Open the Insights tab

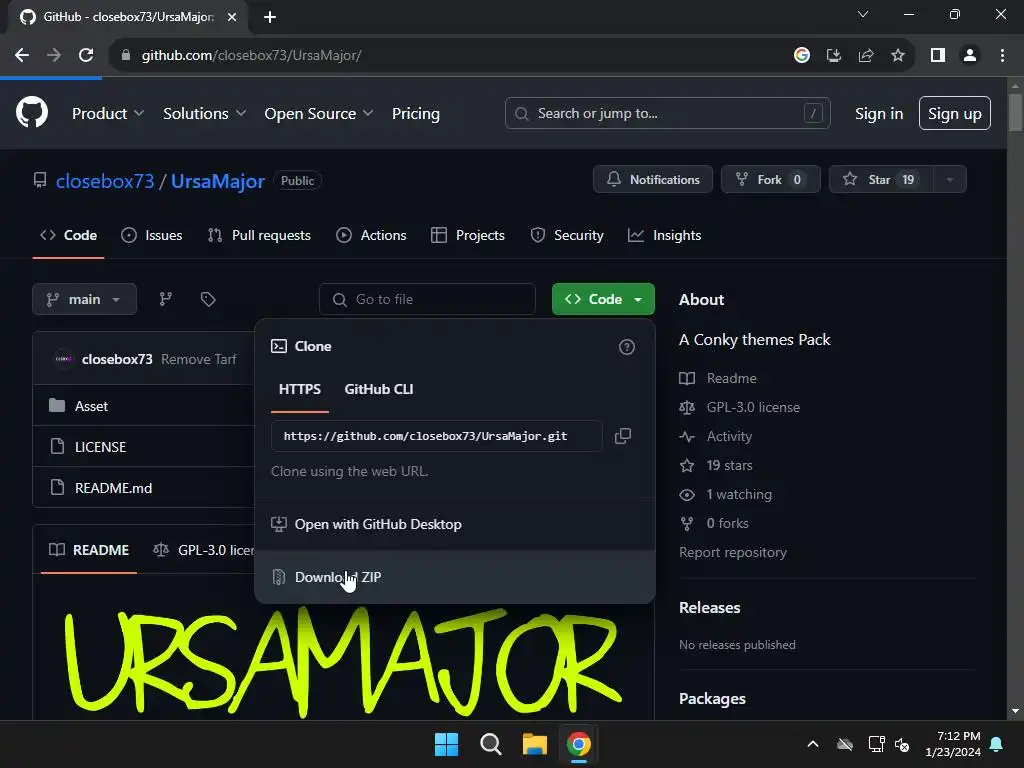664,235
